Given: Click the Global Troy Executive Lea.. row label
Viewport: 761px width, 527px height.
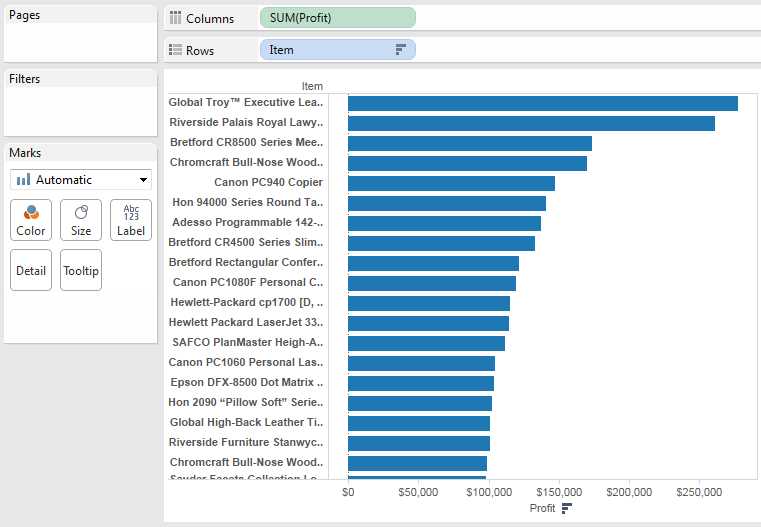Looking at the screenshot, I should [246, 102].
